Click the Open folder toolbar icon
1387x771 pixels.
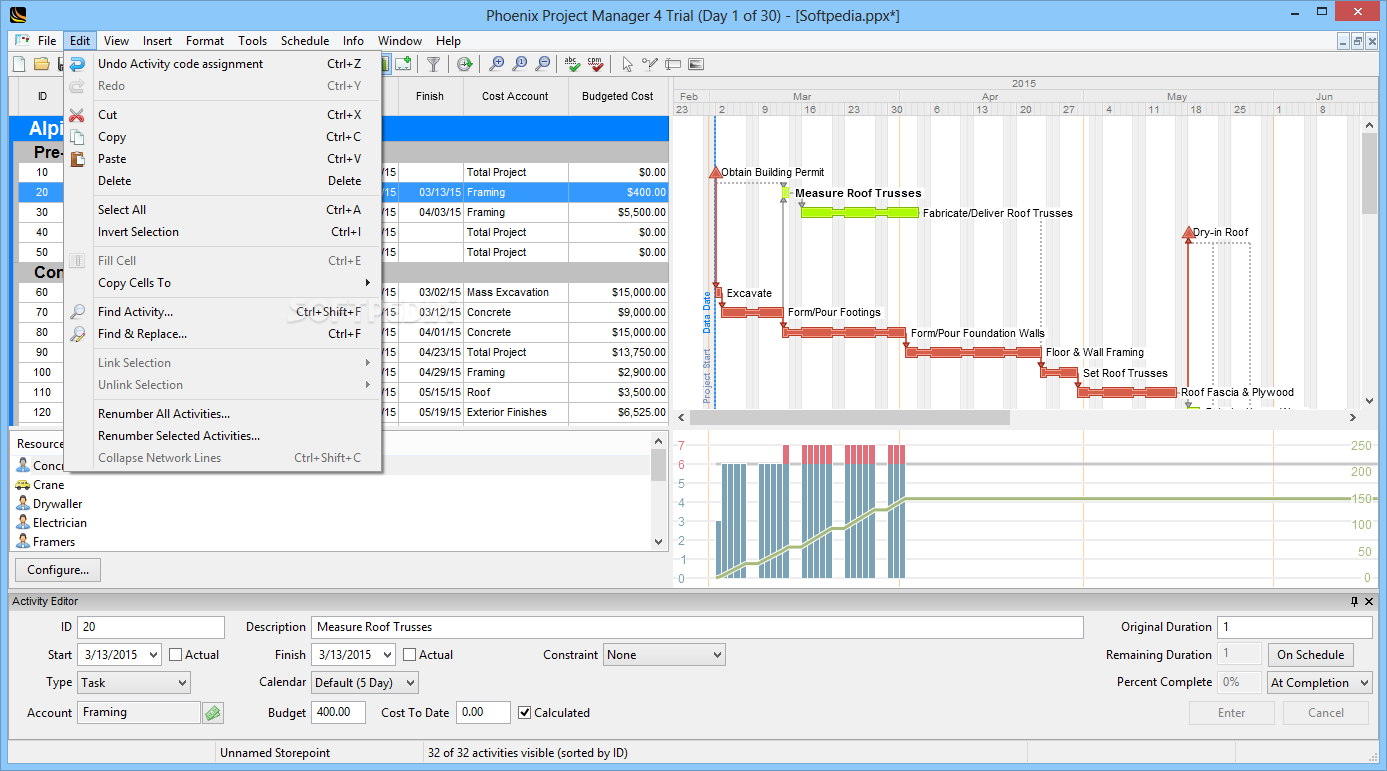[41, 64]
